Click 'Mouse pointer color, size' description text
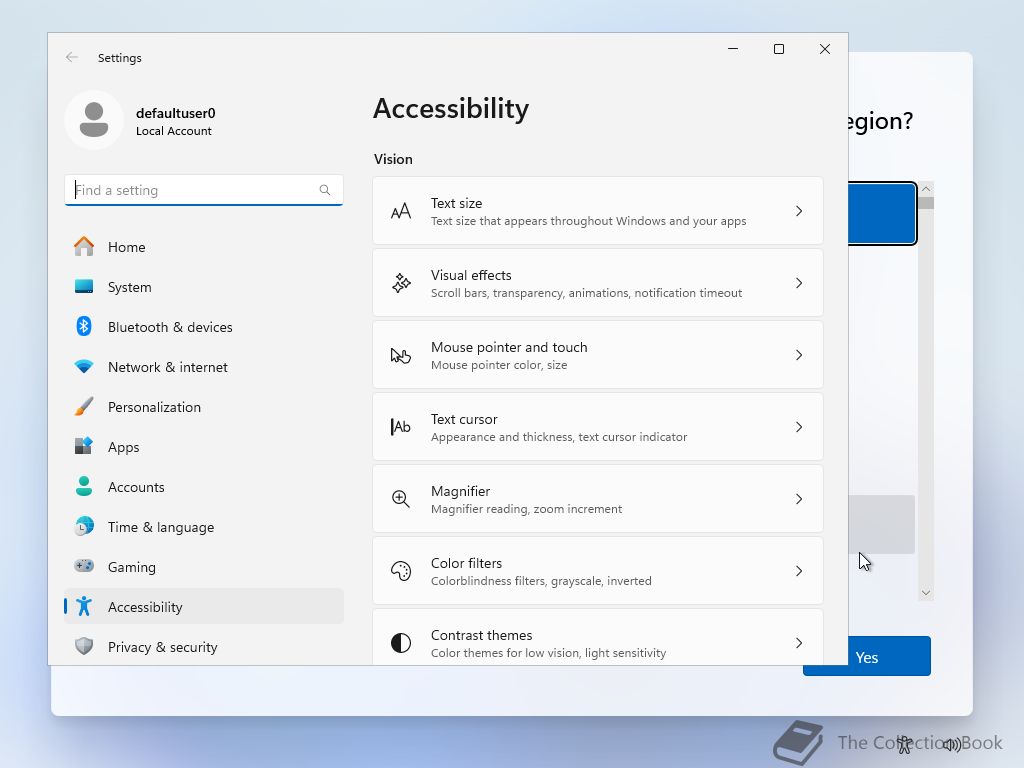1024x768 pixels. click(x=499, y=365)
